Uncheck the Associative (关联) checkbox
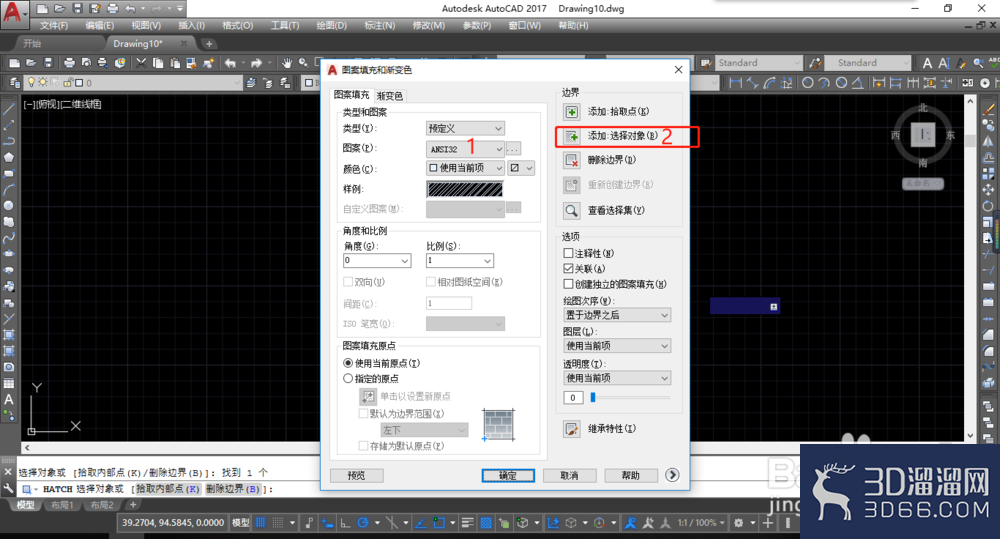1000x539 pixels. click(568, 269)
